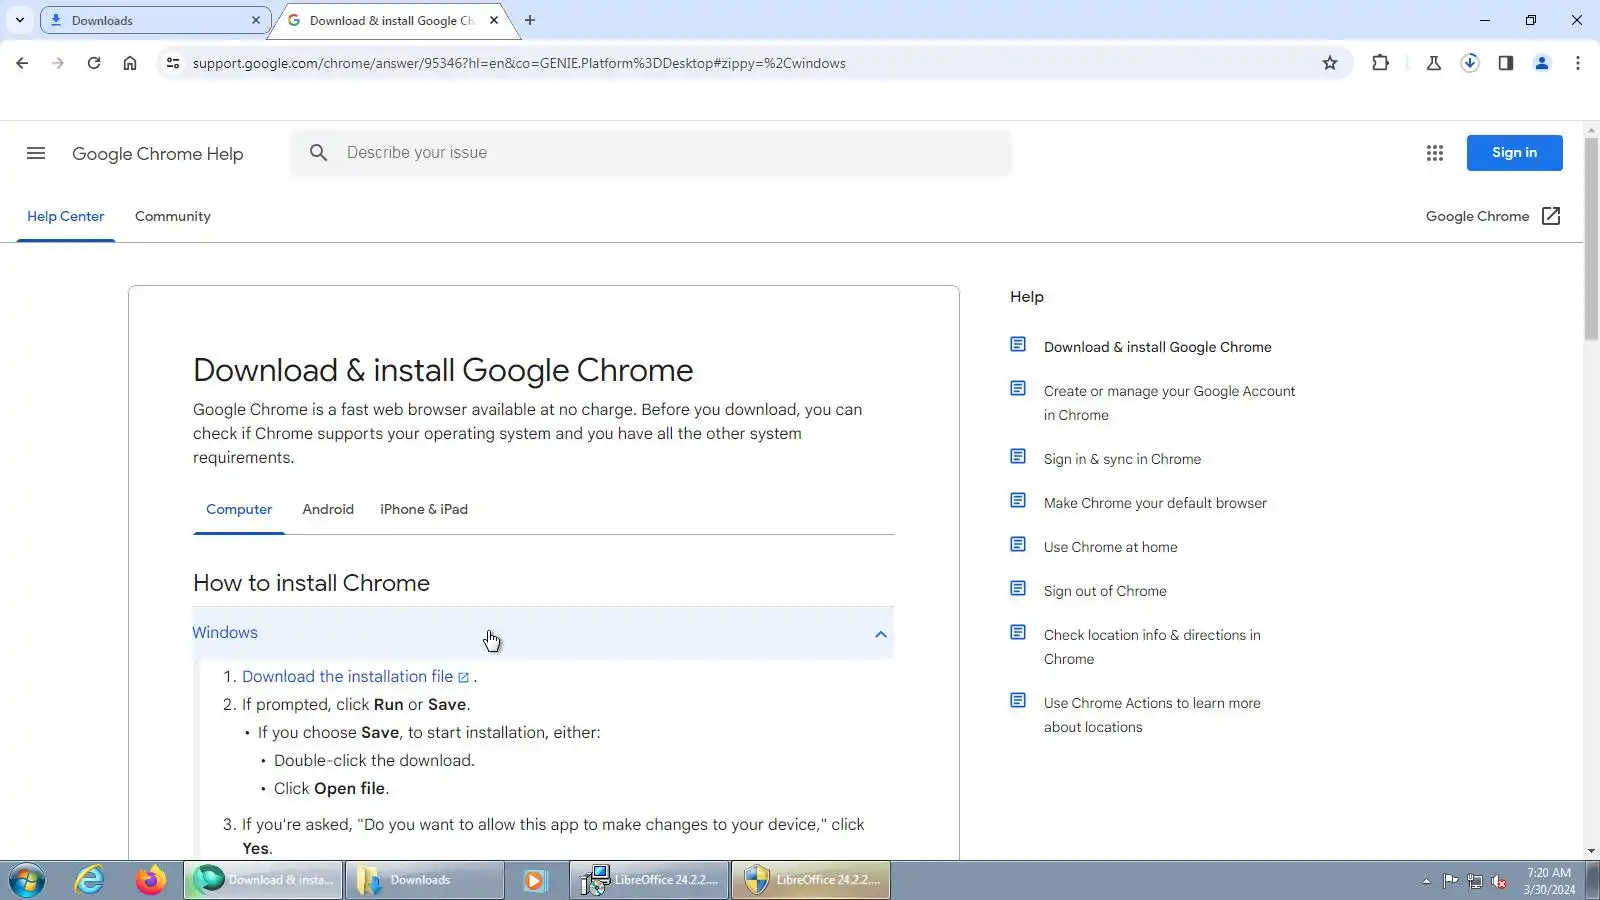Open the Extensions puzzle icon
1600x900 pixels.
[x=1381, y=63]
